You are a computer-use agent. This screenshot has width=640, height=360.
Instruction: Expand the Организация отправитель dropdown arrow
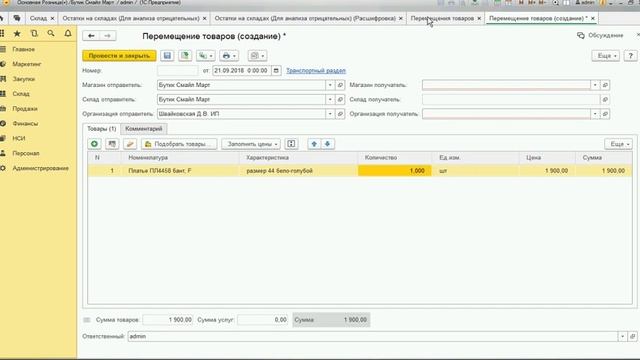330,114
